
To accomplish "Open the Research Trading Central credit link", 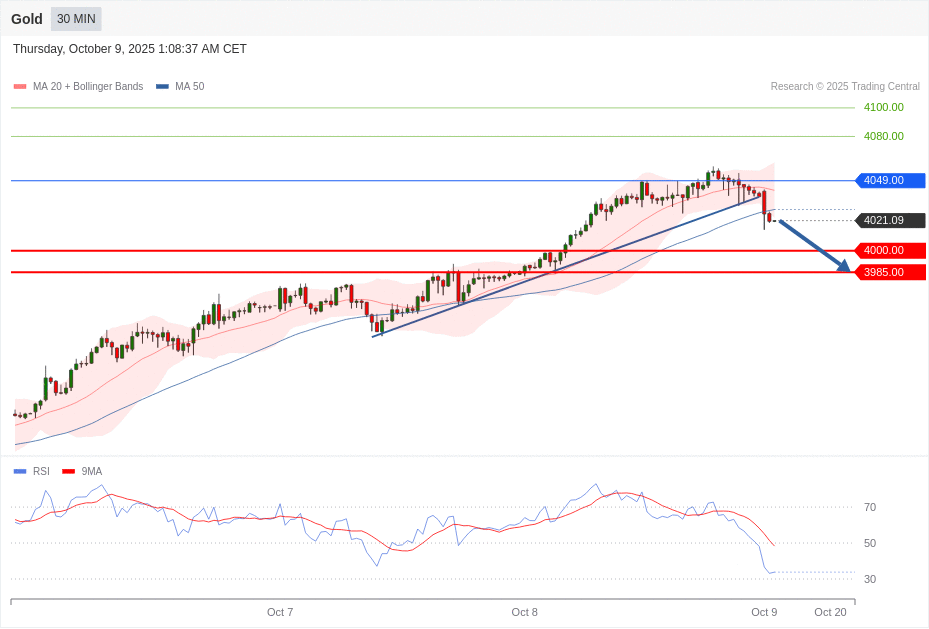I will [844, 87].
